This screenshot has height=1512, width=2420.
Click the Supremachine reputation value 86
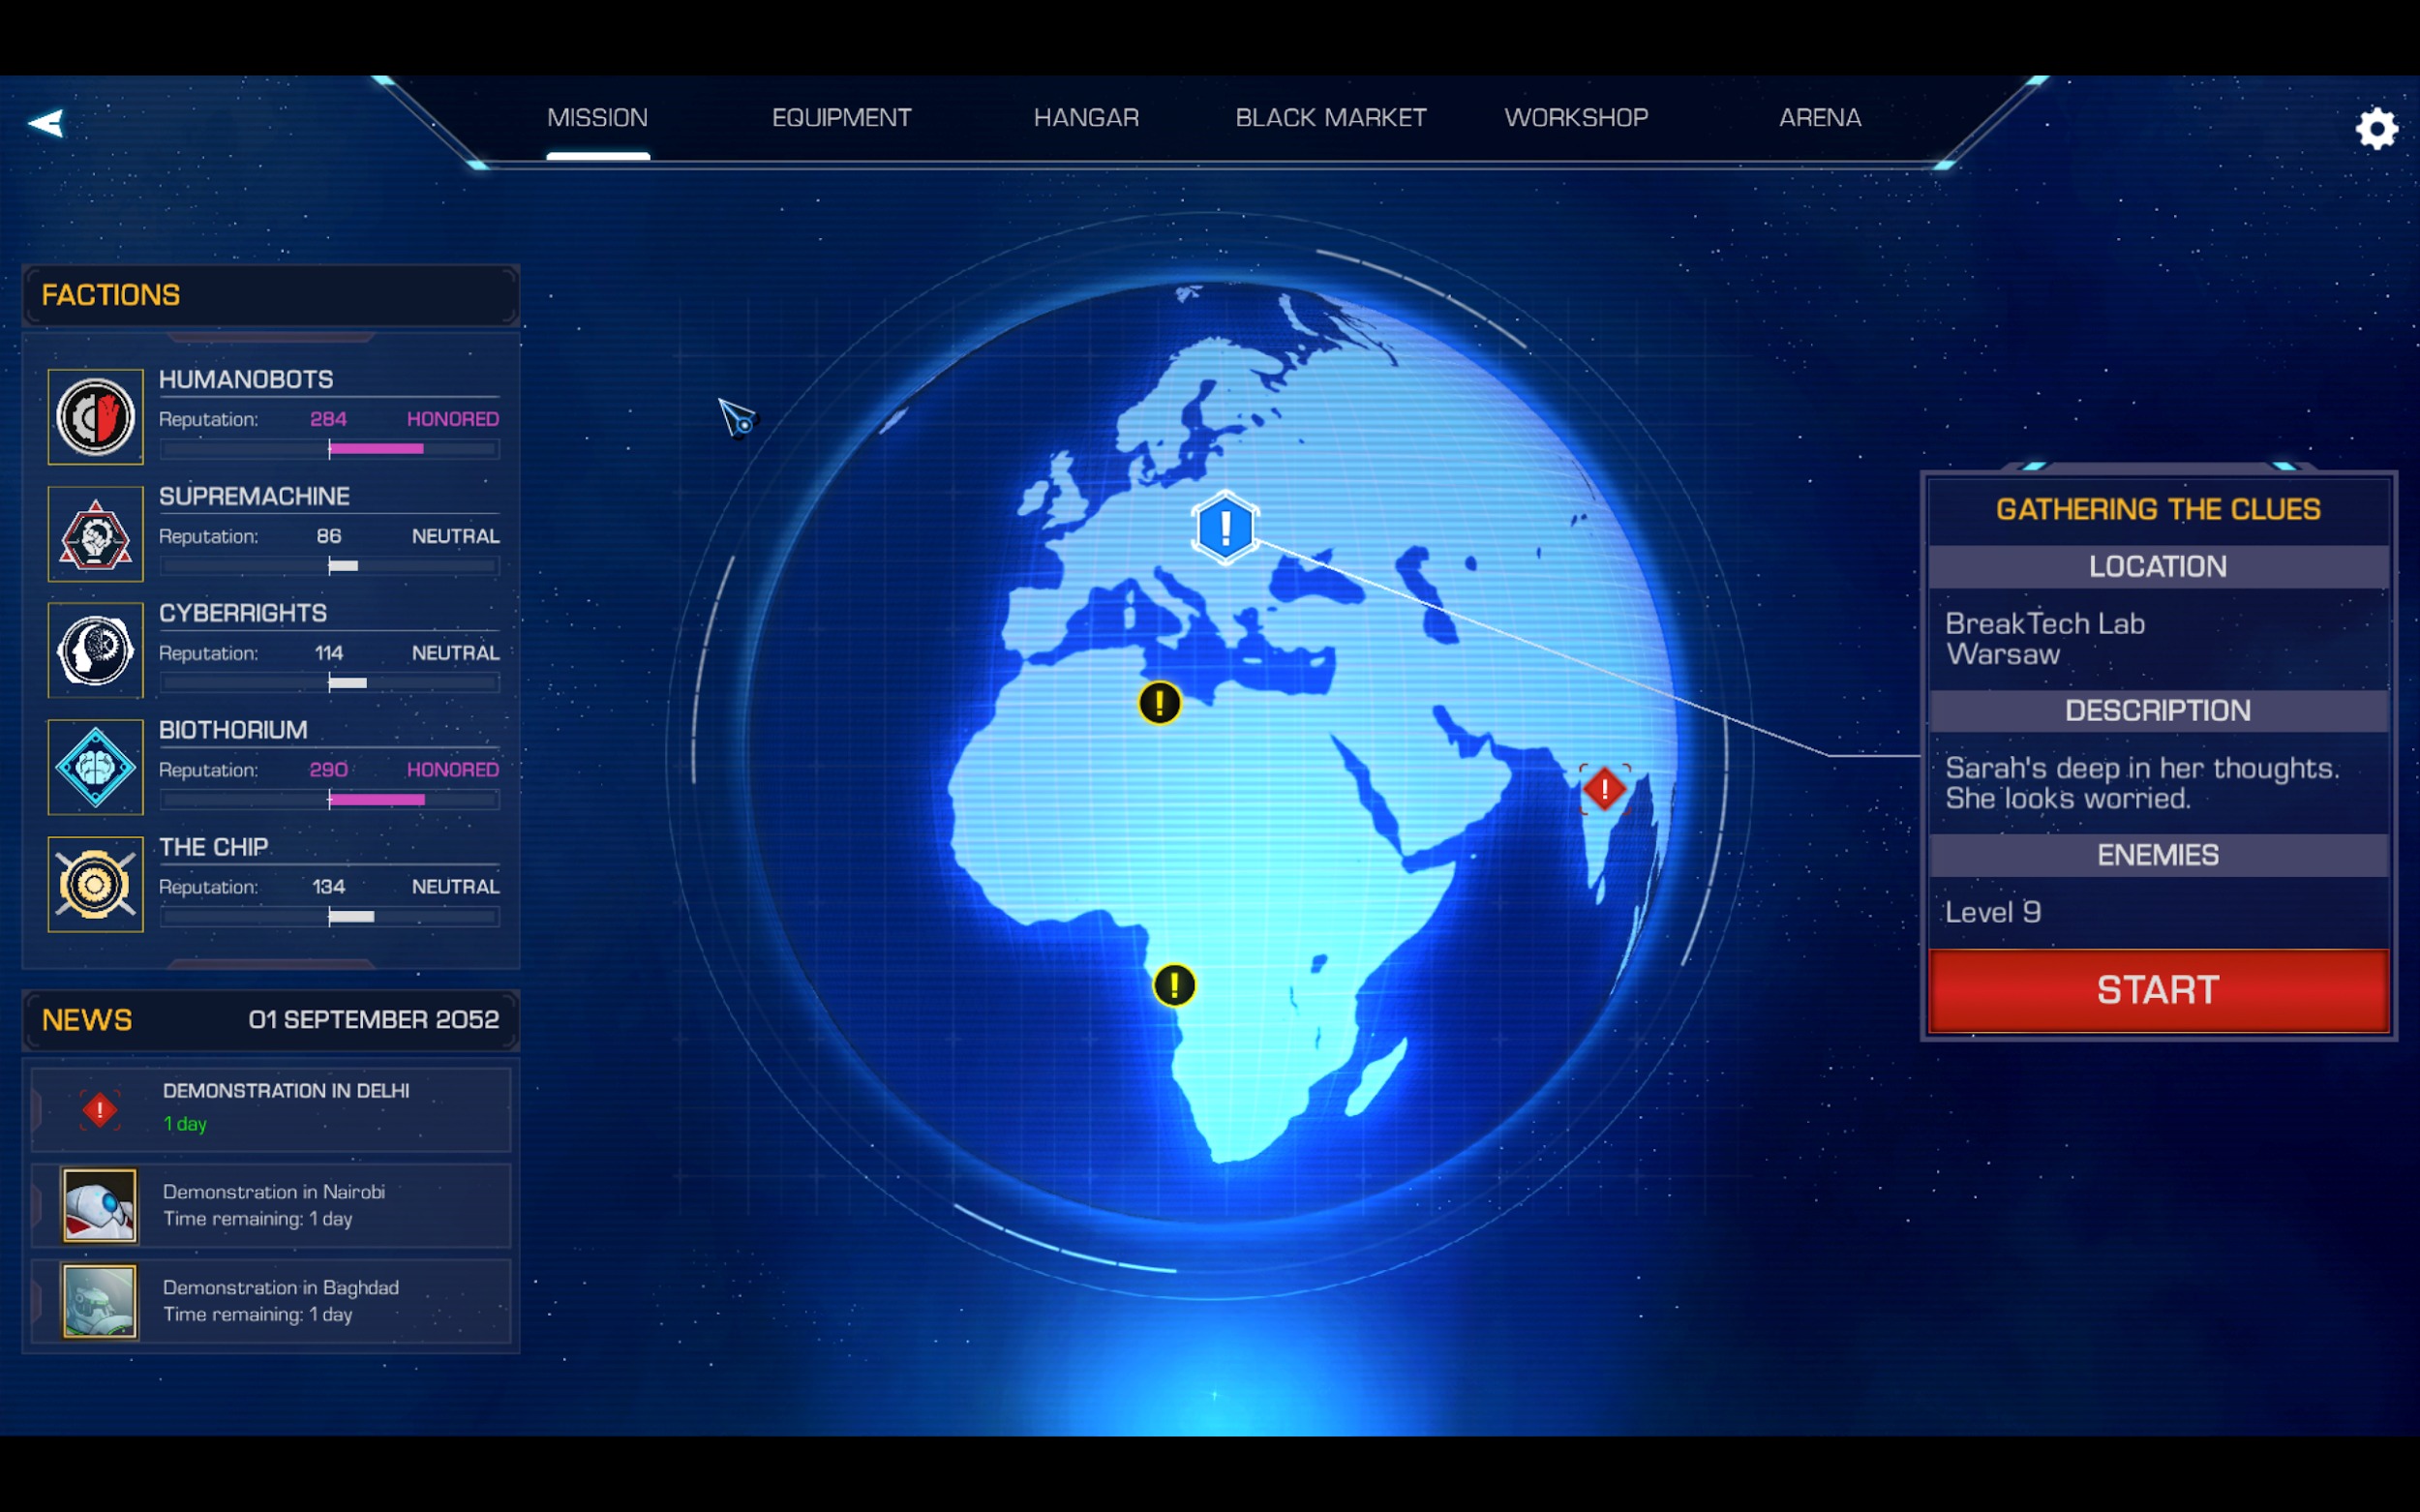[328, 536]
